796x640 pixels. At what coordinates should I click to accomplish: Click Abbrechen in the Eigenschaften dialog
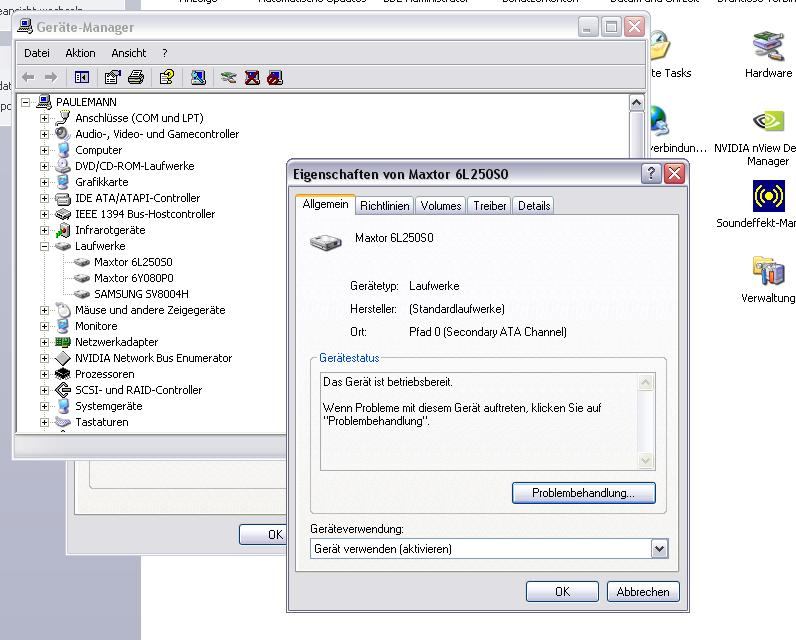(643, 592)
